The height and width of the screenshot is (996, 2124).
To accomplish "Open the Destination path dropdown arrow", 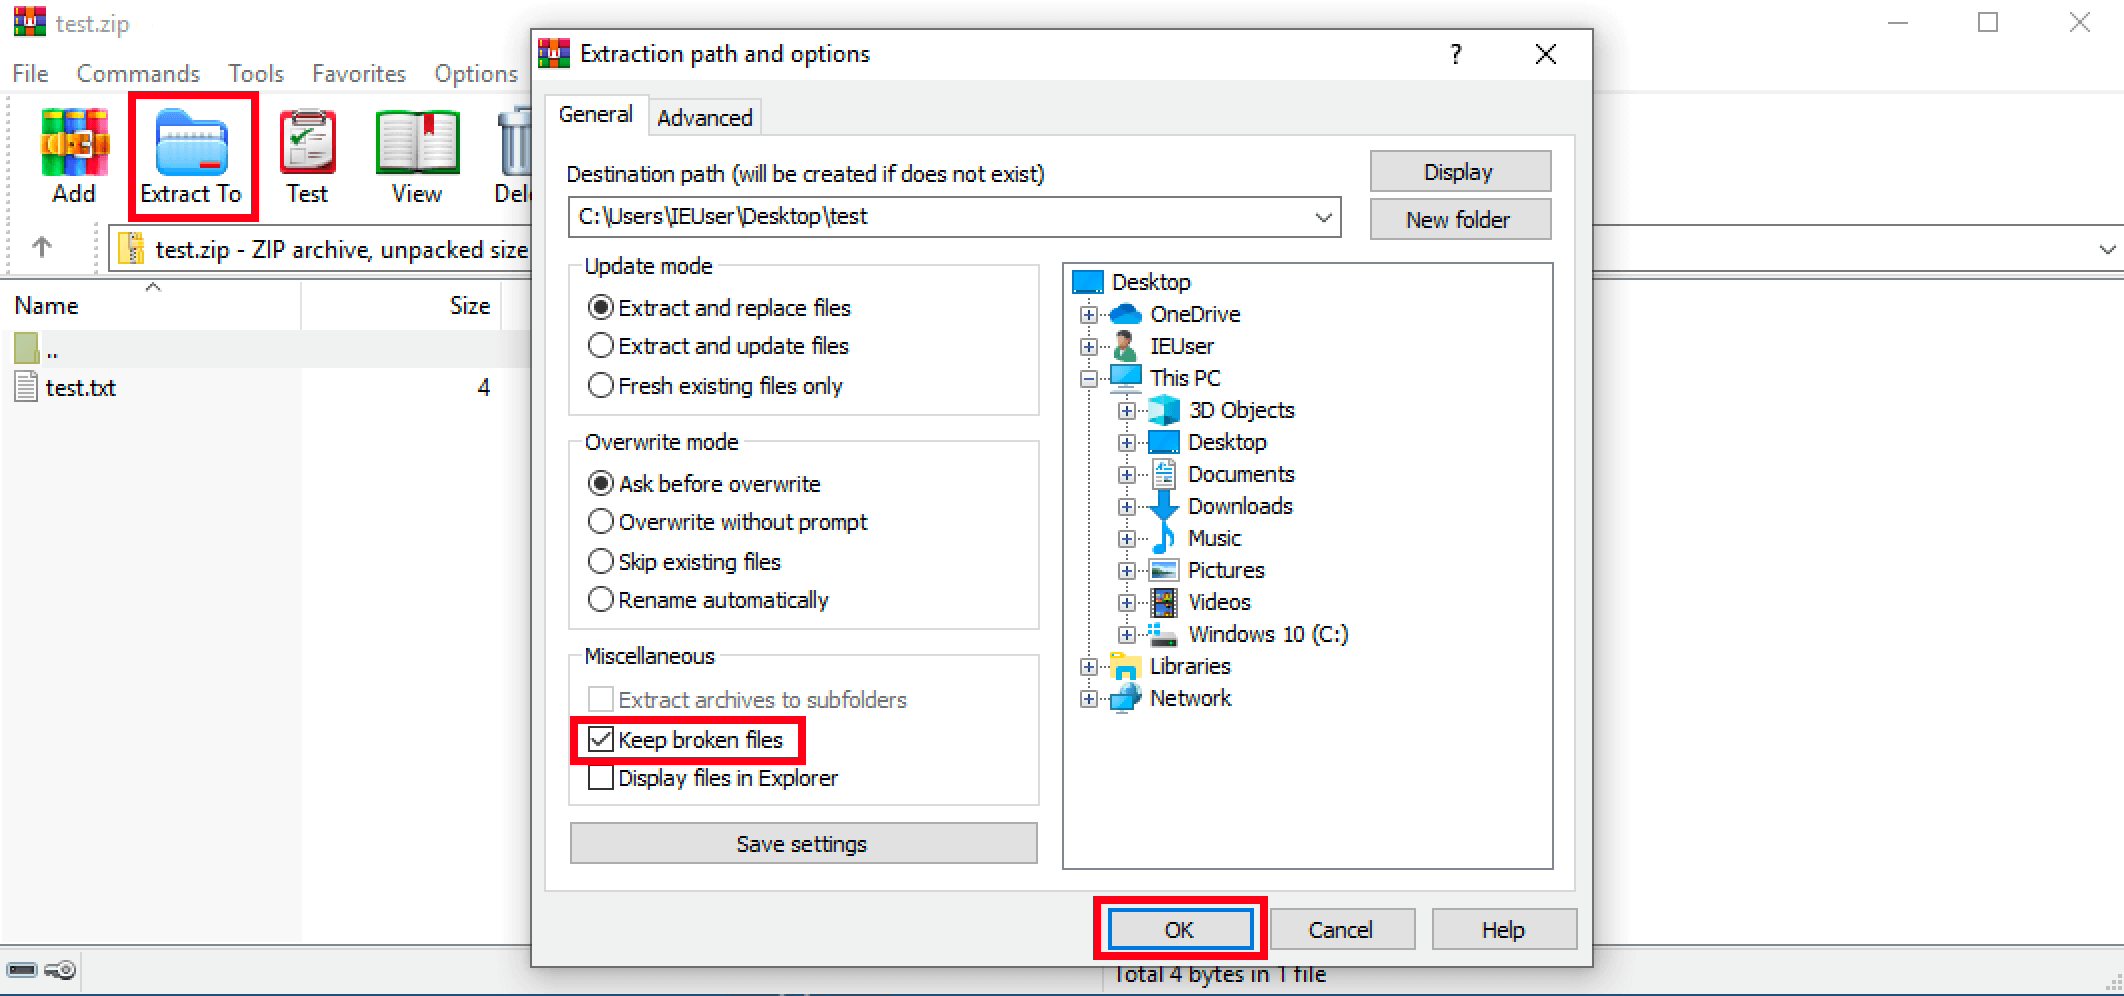I will [x=1323, y=217].
